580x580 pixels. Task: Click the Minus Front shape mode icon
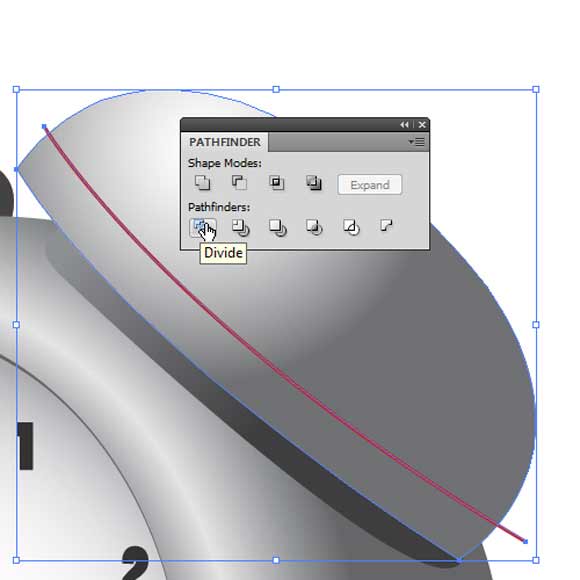coord(239,183)
